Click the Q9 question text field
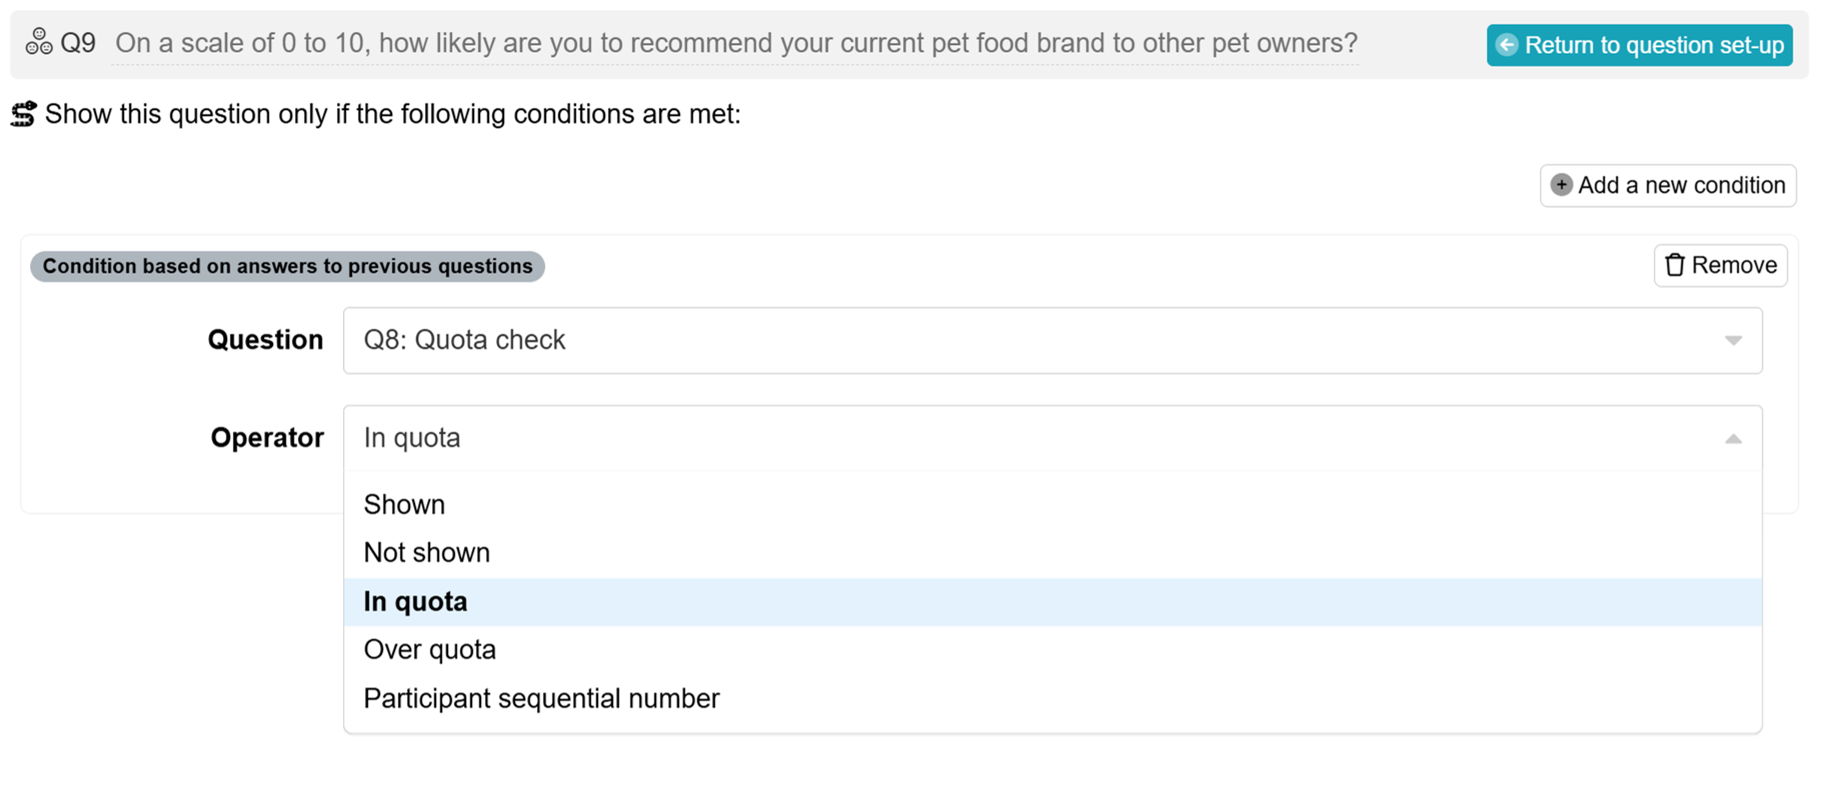 pyautogui.click(x=735, y=42)
